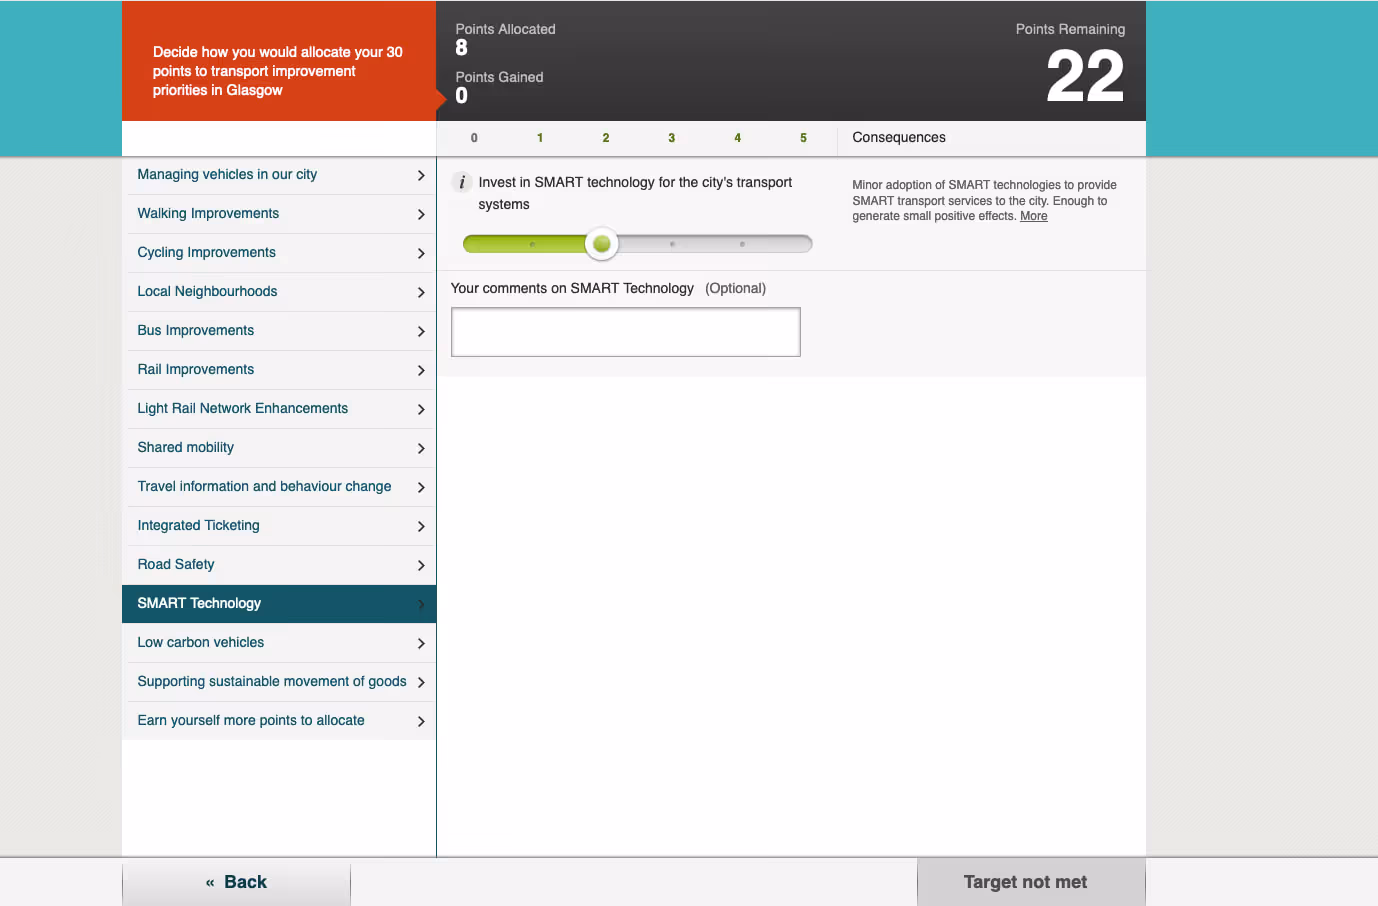The width and height of the screenshot is (1378, 906).
Task: Open Managing vehicles in our city section
Action: click(x=279, y=175)
